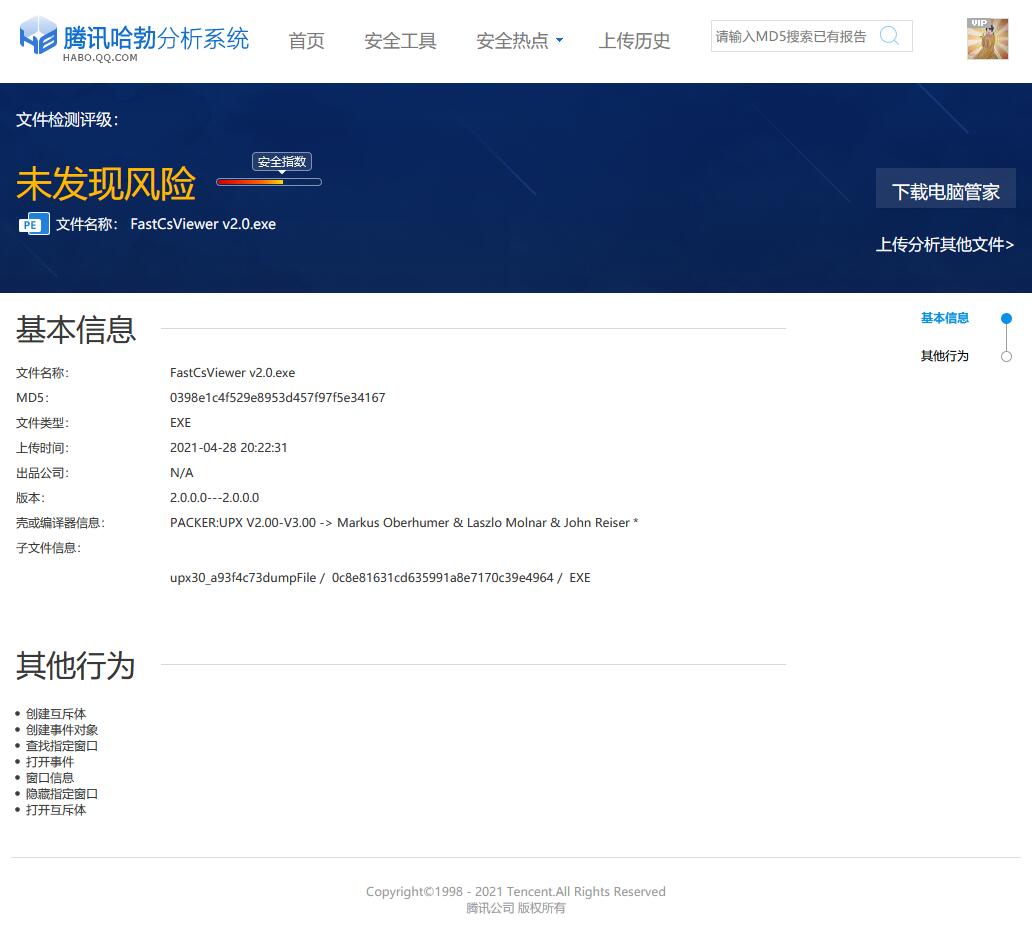The image size is (1032, 929).
Task: Click the 腾讯哈勃分析系统 site title
Action: 156,38
